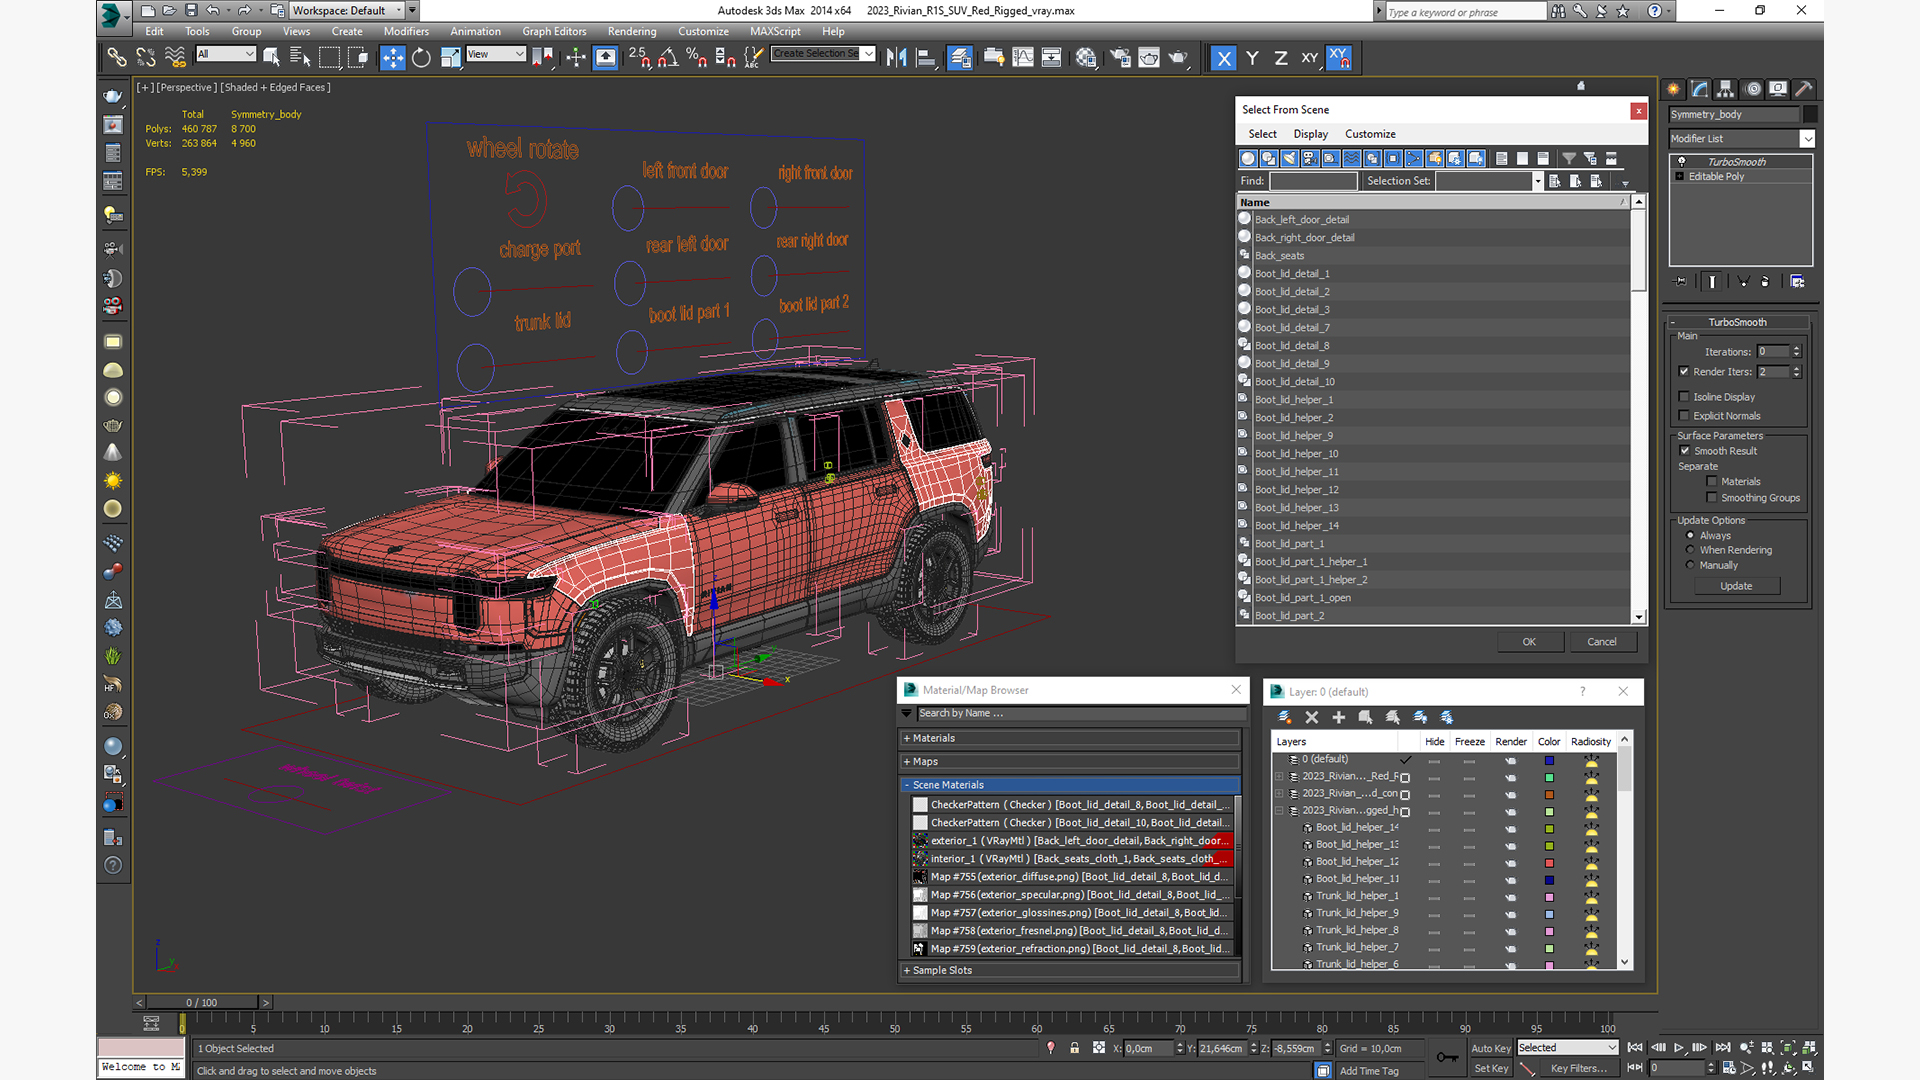Collapse the 2023_Rivian...gged_h layer tree node
1920x1080 pixels.
coord(1279,811)
